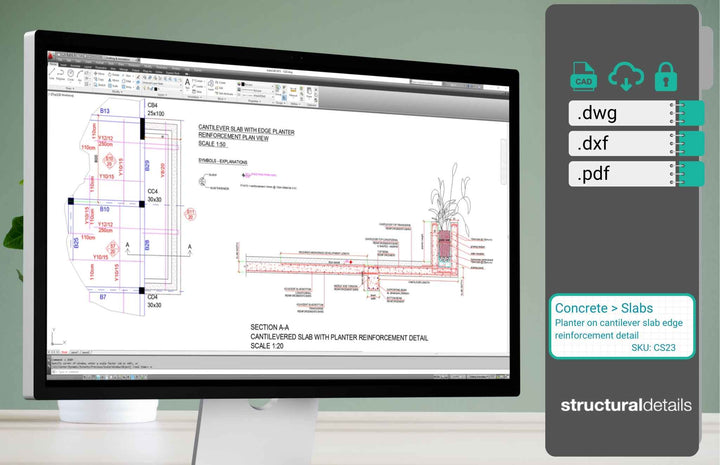Screen dimensions: 720x465
Task: Click the SKU: CS23 text
Action: tap(653, 347)
